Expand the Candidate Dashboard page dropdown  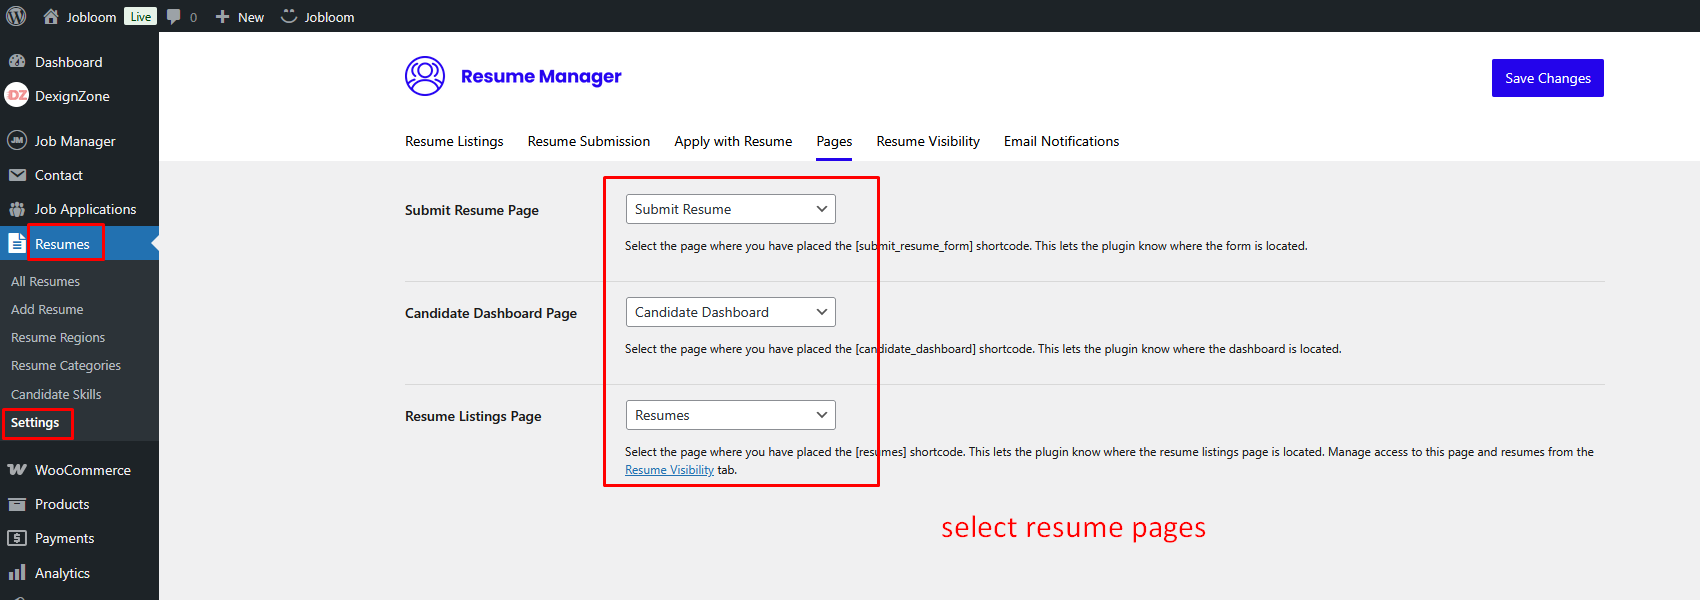[730, 312]
